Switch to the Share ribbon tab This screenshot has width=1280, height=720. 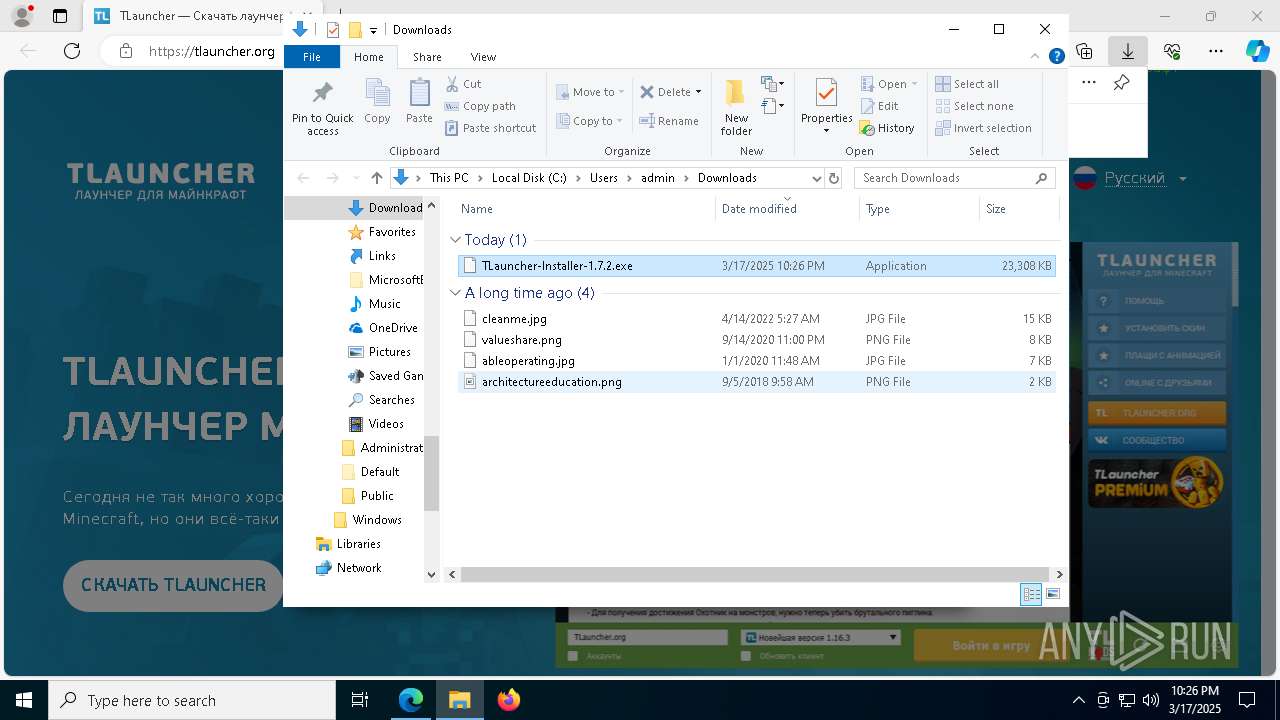tap(427, 57)
